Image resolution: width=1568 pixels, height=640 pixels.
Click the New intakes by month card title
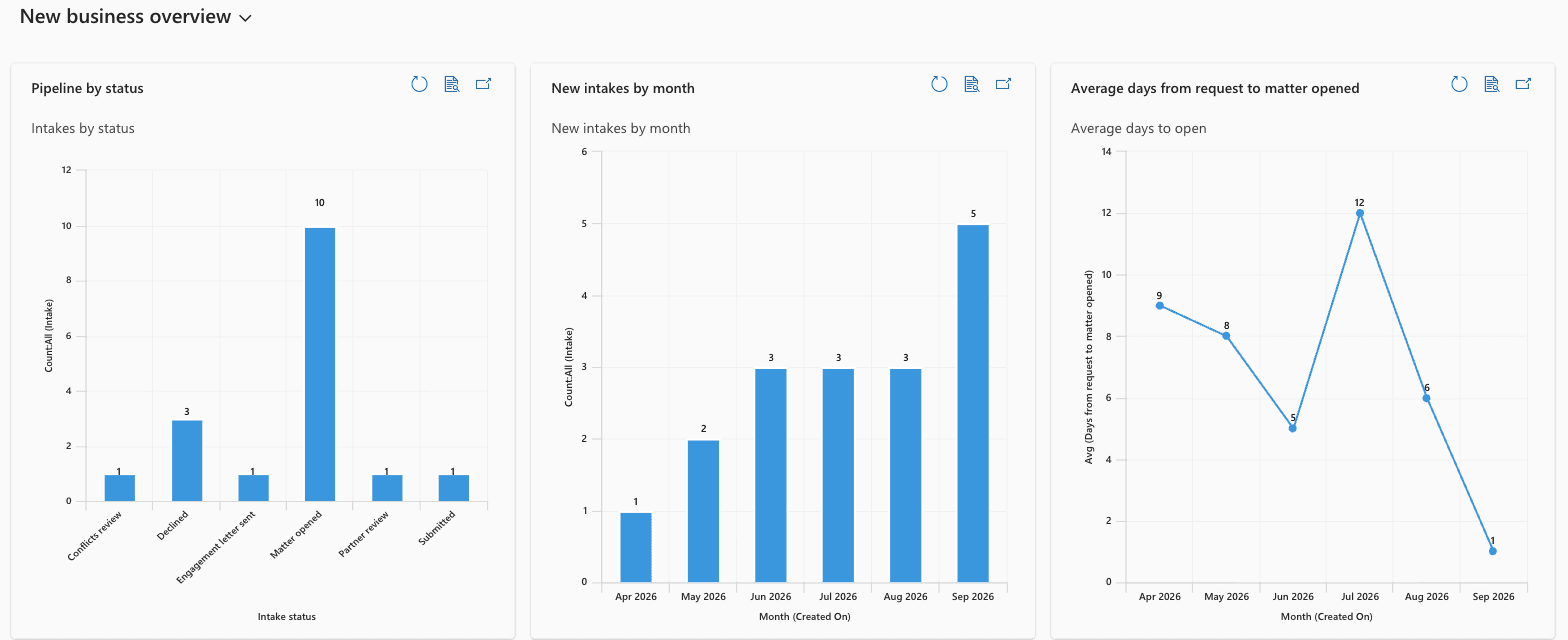(x=623, y=88)
